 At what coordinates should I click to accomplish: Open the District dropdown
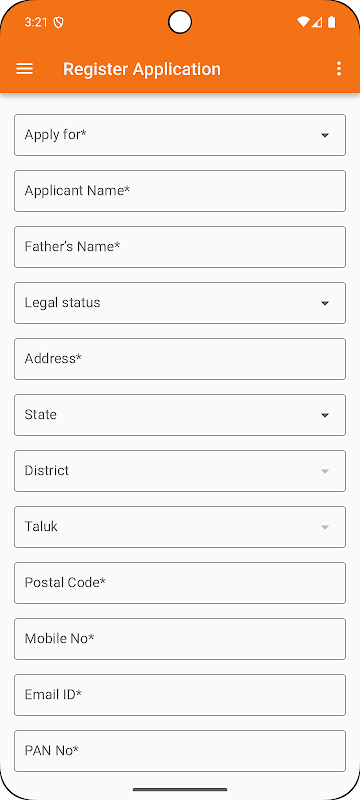pos(180,471)
